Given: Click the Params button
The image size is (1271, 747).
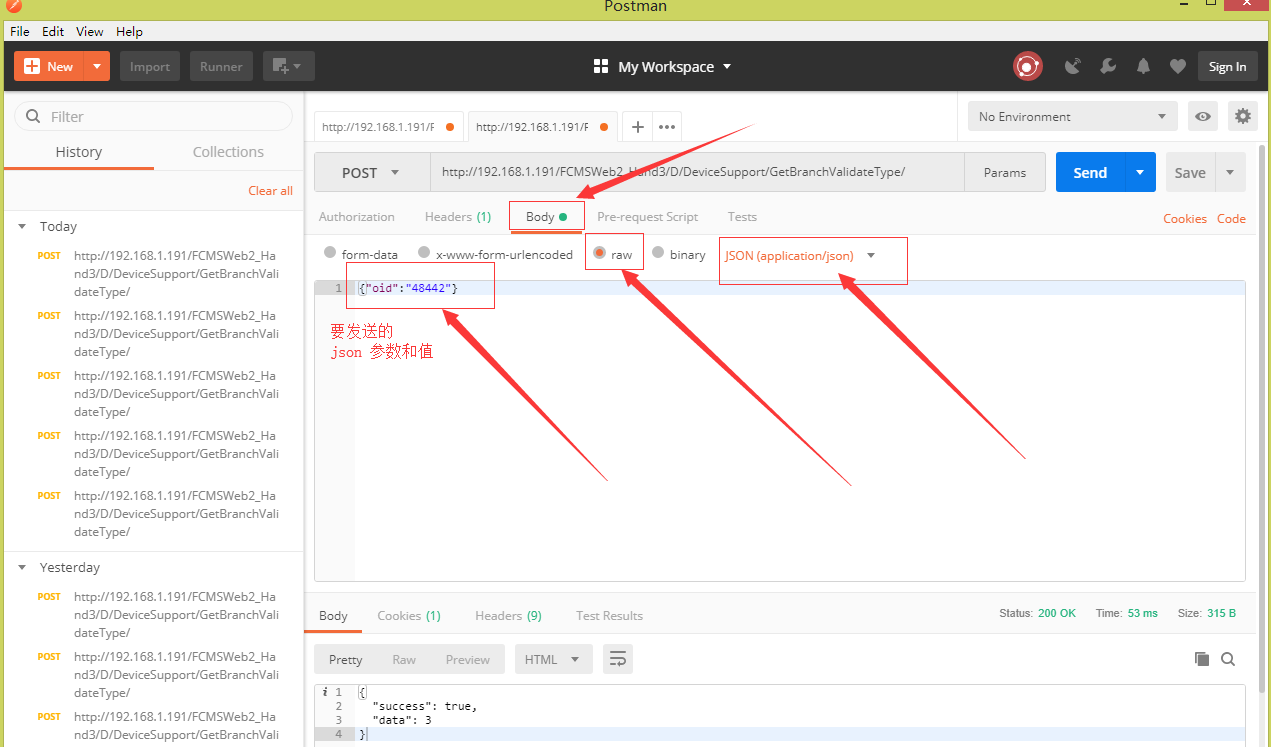Looking at the screenshot, I should point(1005,172).
